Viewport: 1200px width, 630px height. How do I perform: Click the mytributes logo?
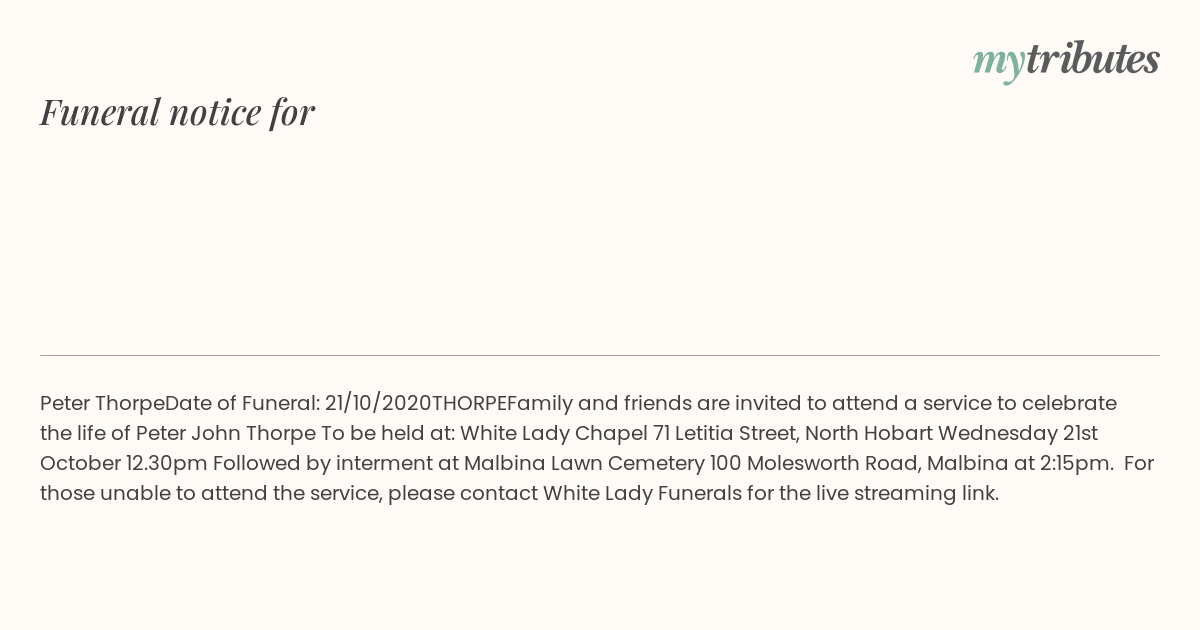click(1066, 60)
